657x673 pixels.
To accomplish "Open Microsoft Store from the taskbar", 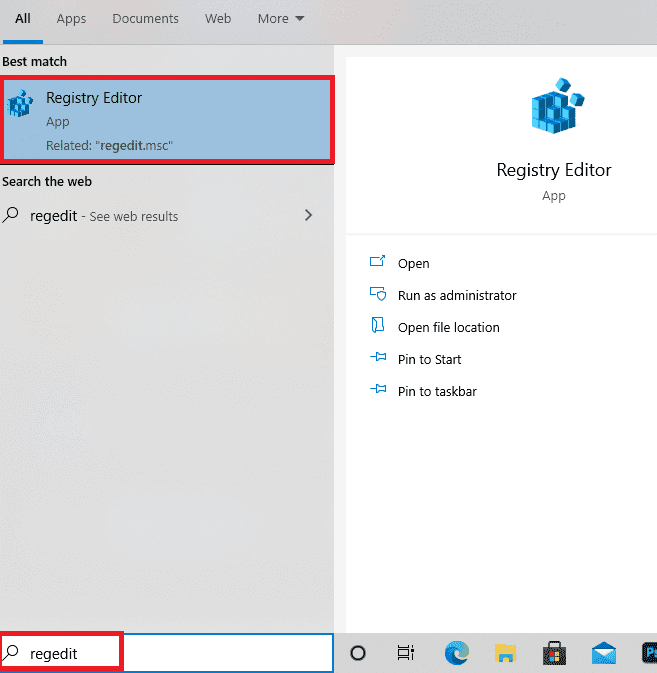I will click(x=554, y=653).
